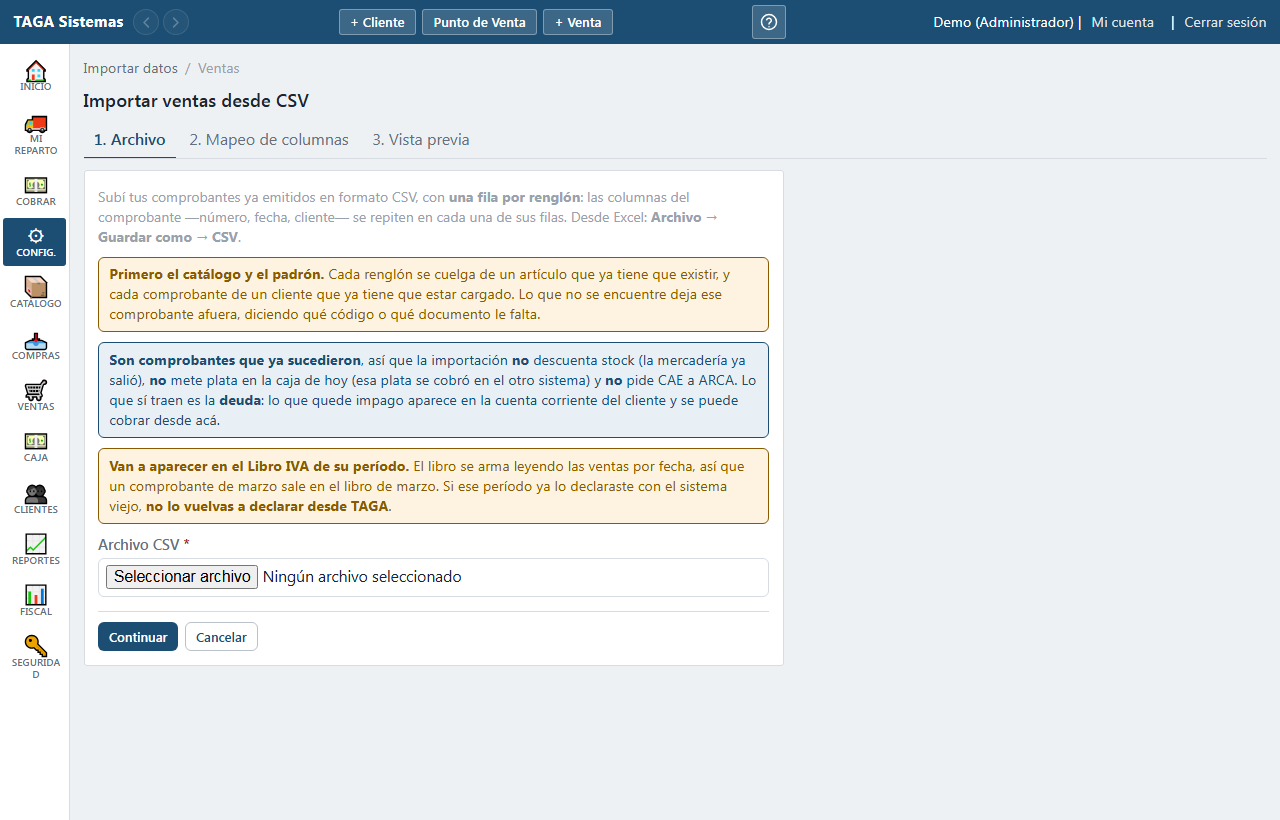Screen dimensions: 1280x820
Task: Switch to the 1. Archivo tab
Action: 130,140
